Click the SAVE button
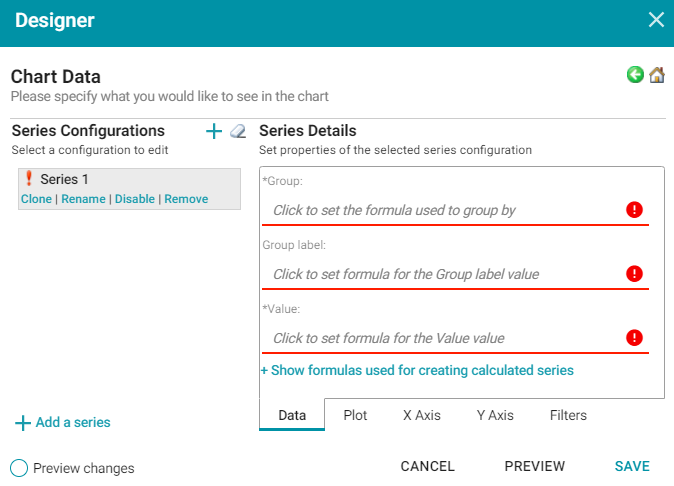 (632, 466)
